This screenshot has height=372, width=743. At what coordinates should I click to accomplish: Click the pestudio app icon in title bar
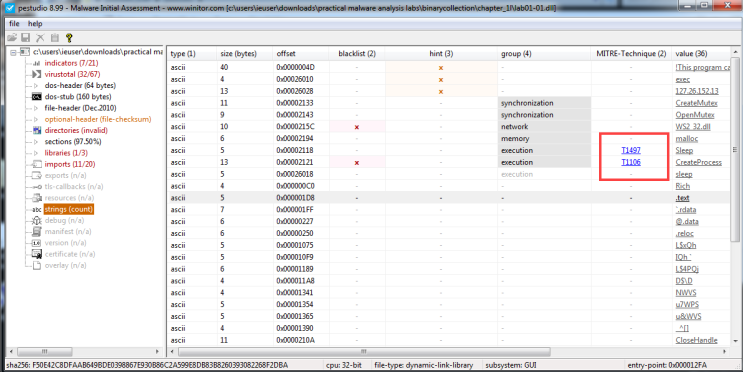click(x=9, y=7)
